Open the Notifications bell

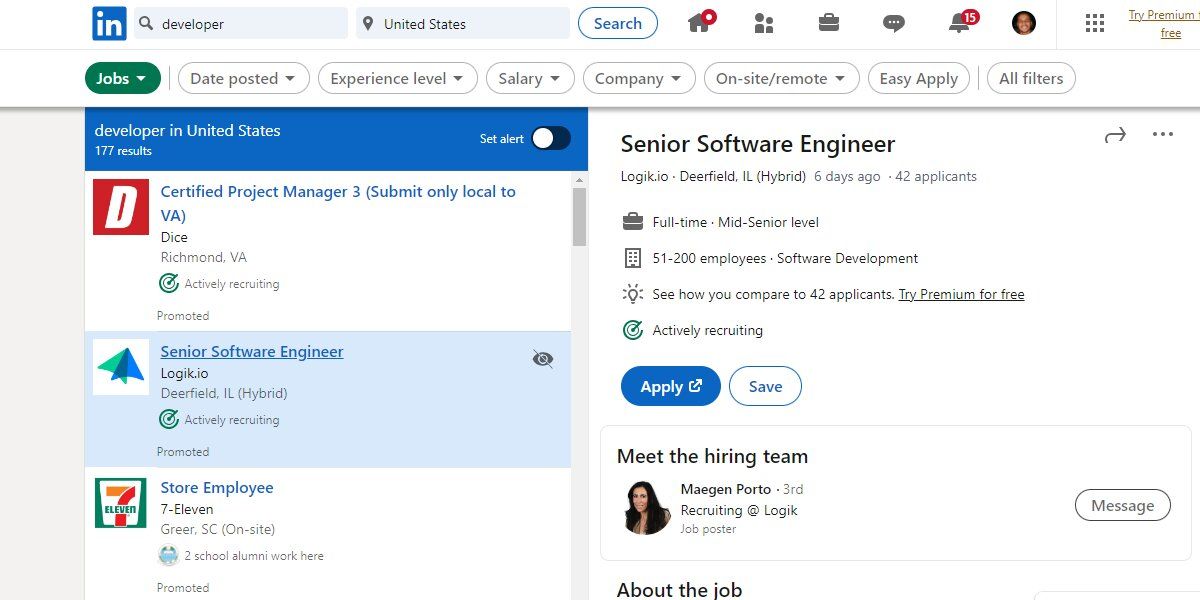(x=957, y=23)
